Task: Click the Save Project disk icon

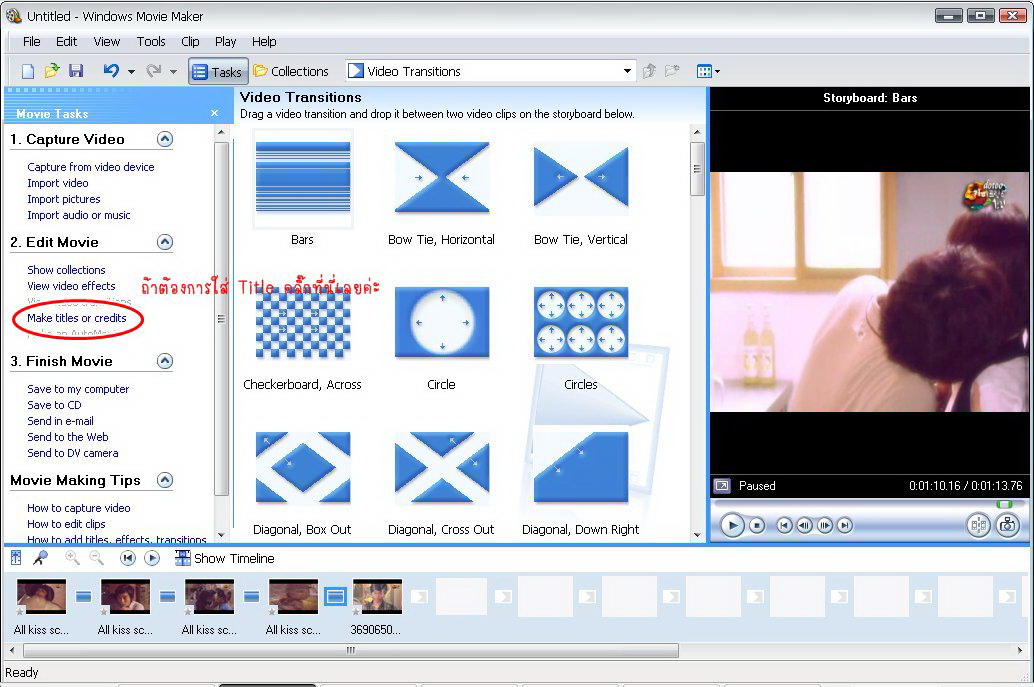Action: pyautogui.click(x=76, y=71)
